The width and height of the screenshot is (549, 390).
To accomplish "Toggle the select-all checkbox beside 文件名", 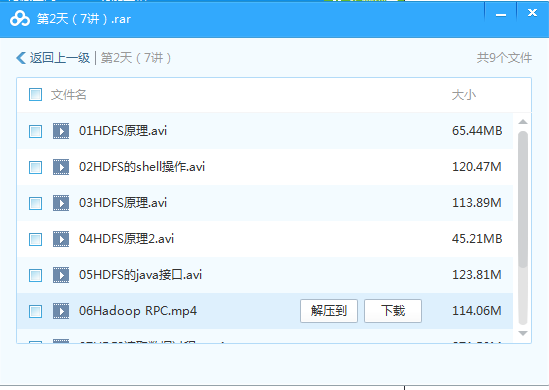I will pyautogui.click(x=35, y=95).
